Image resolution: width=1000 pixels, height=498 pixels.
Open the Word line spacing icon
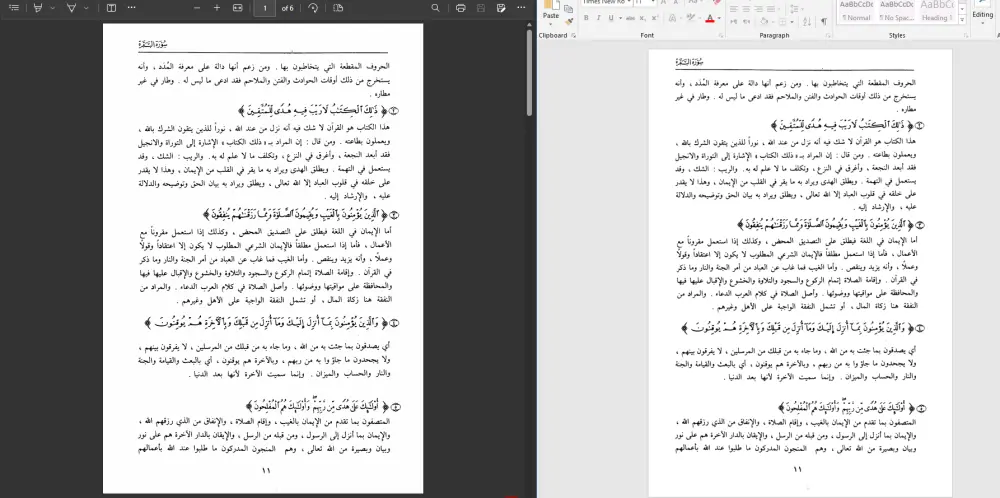[794, 8]
